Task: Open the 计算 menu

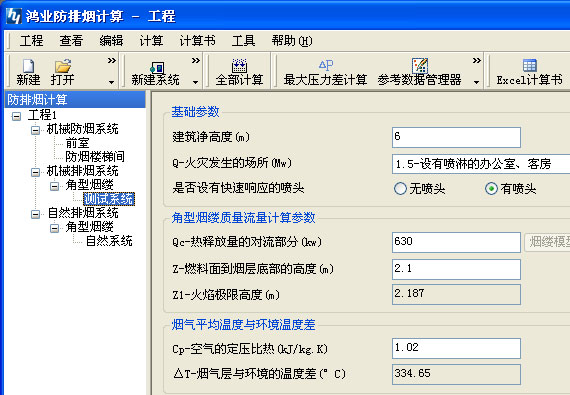Action: tap(151, 41)
